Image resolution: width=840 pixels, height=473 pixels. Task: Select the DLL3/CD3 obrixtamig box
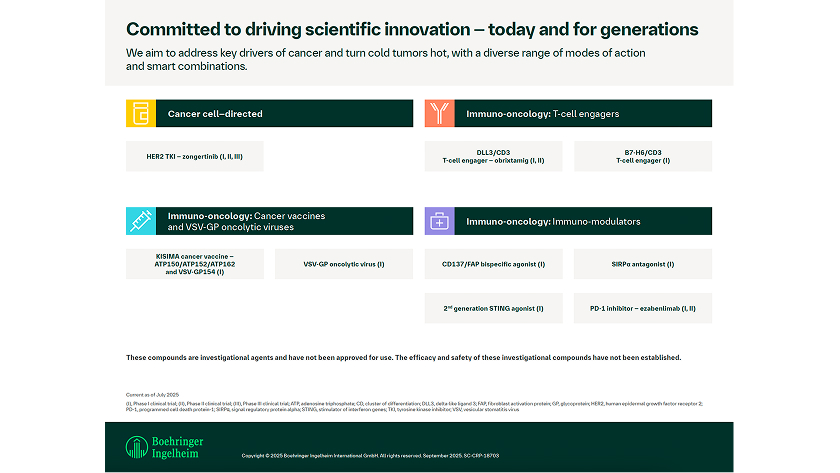pos(494,156)
